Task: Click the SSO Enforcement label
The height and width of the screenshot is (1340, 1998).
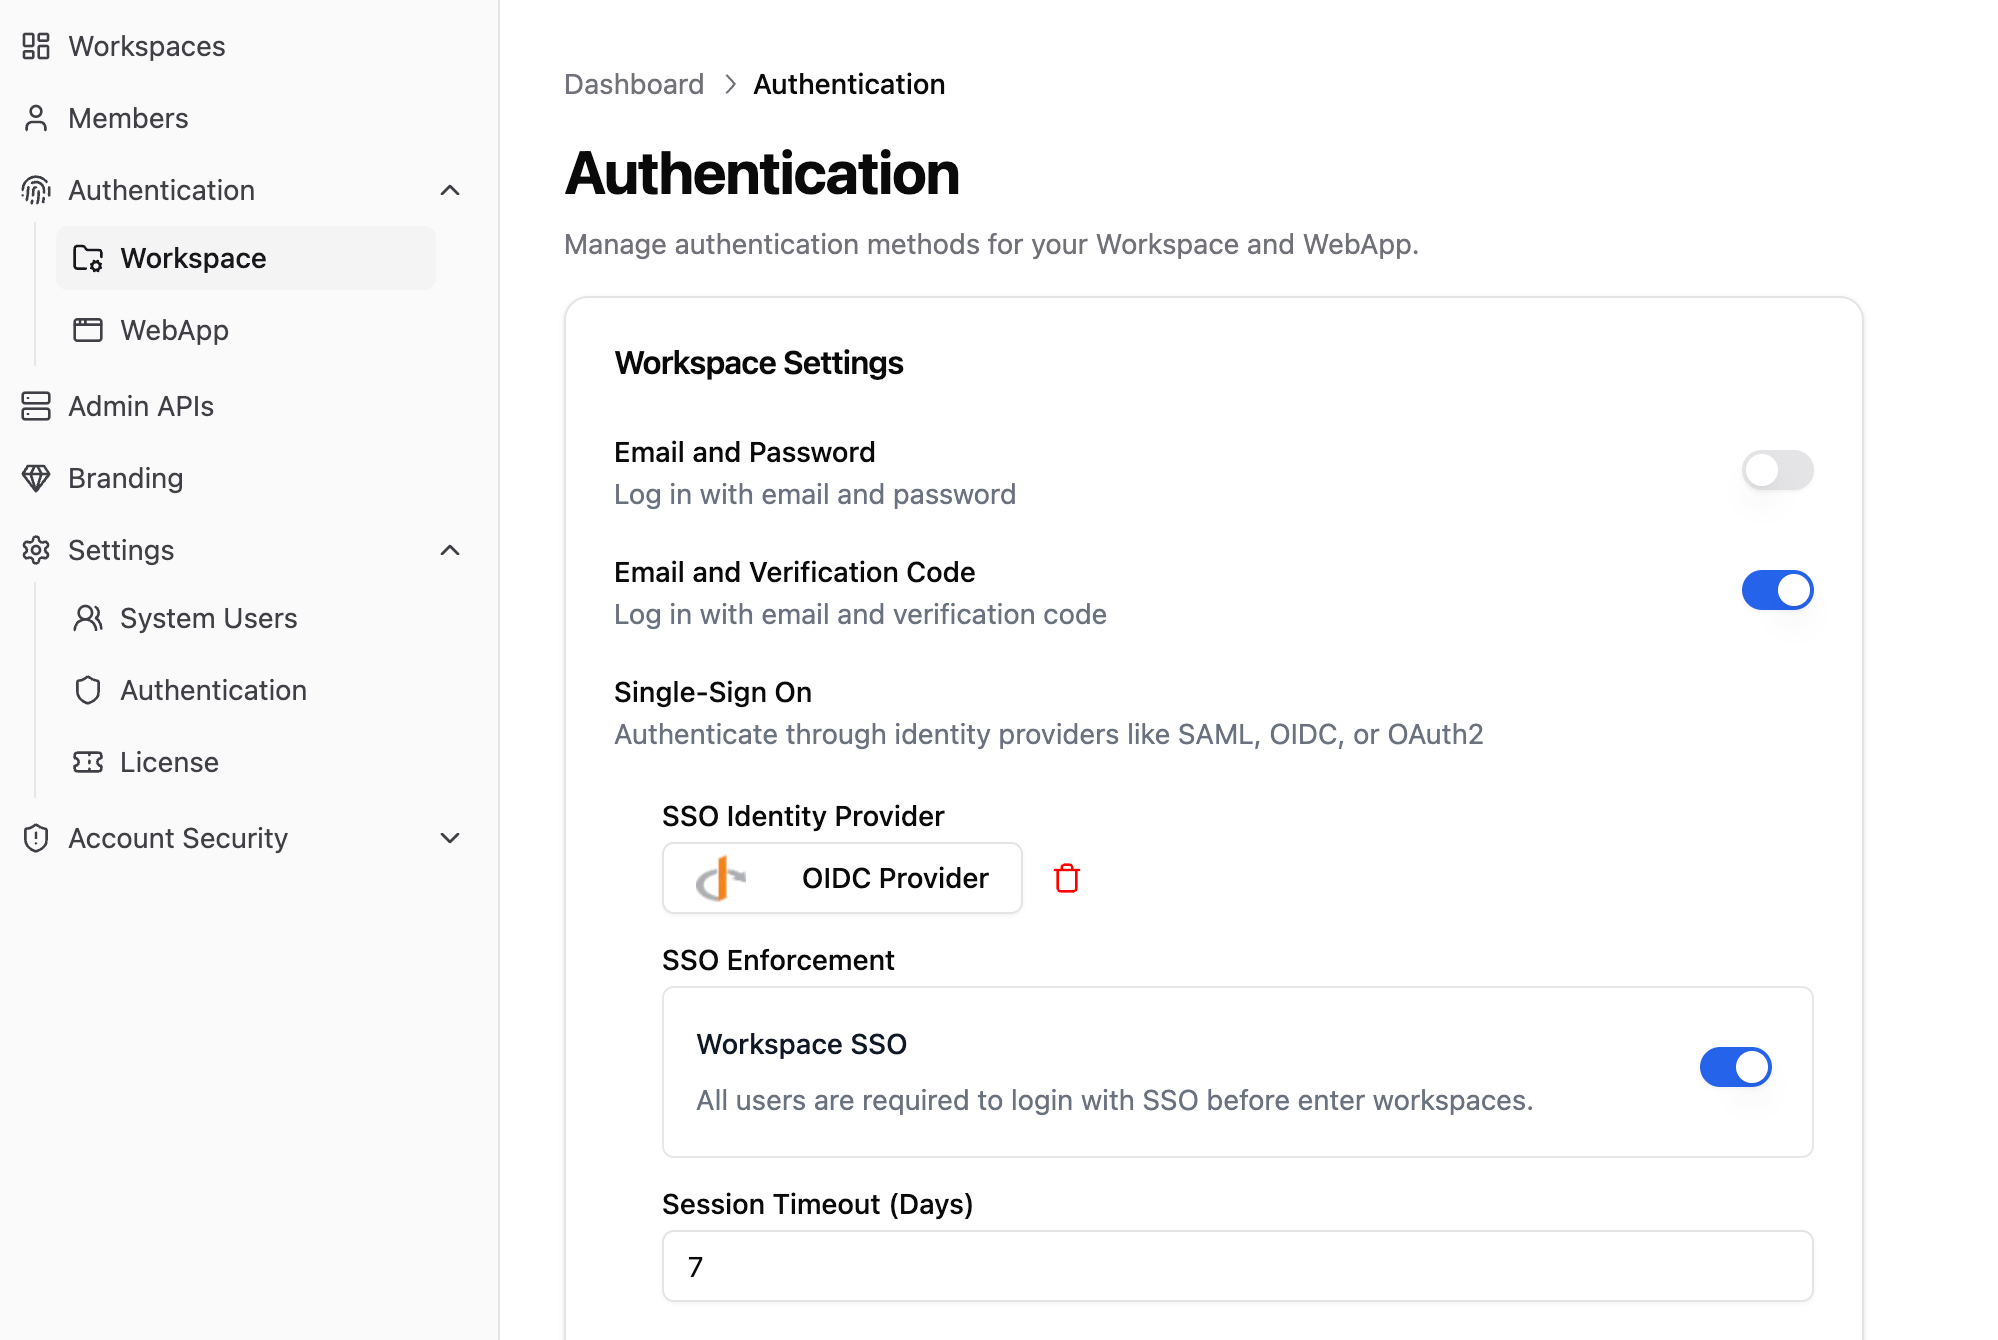Action: (778, 960)
